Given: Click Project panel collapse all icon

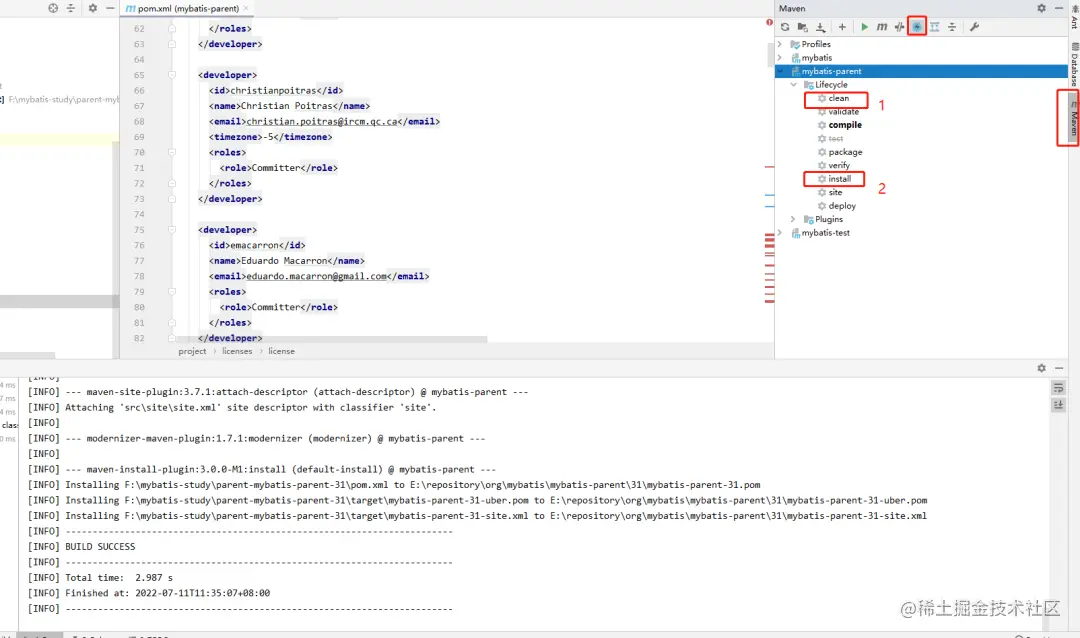Looking at the screenshot, I should 70,8.
